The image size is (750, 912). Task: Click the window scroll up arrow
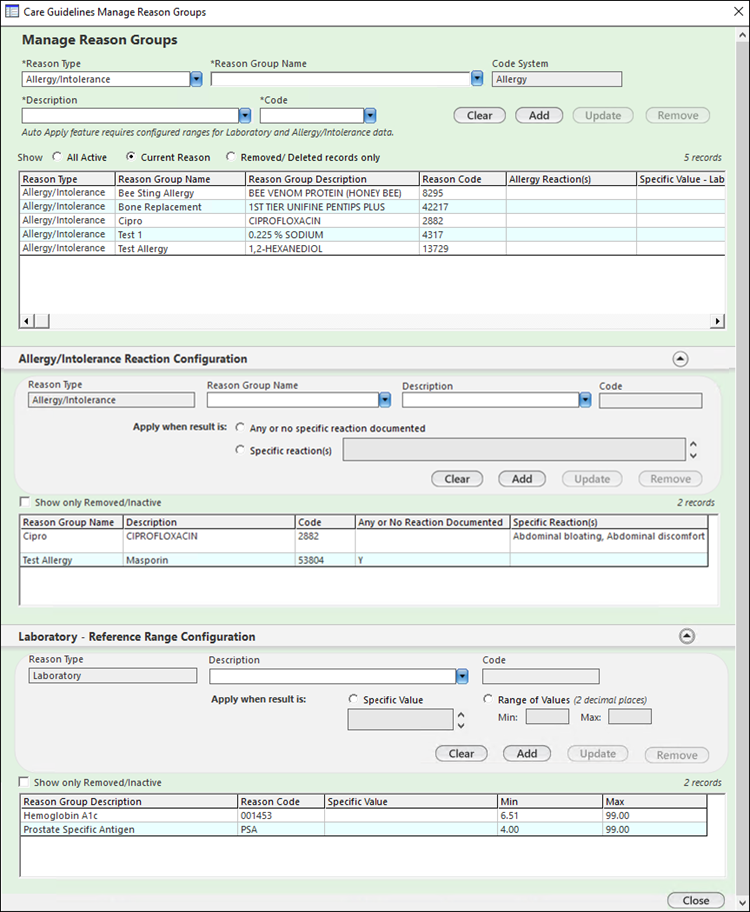[x=742, y=35]
